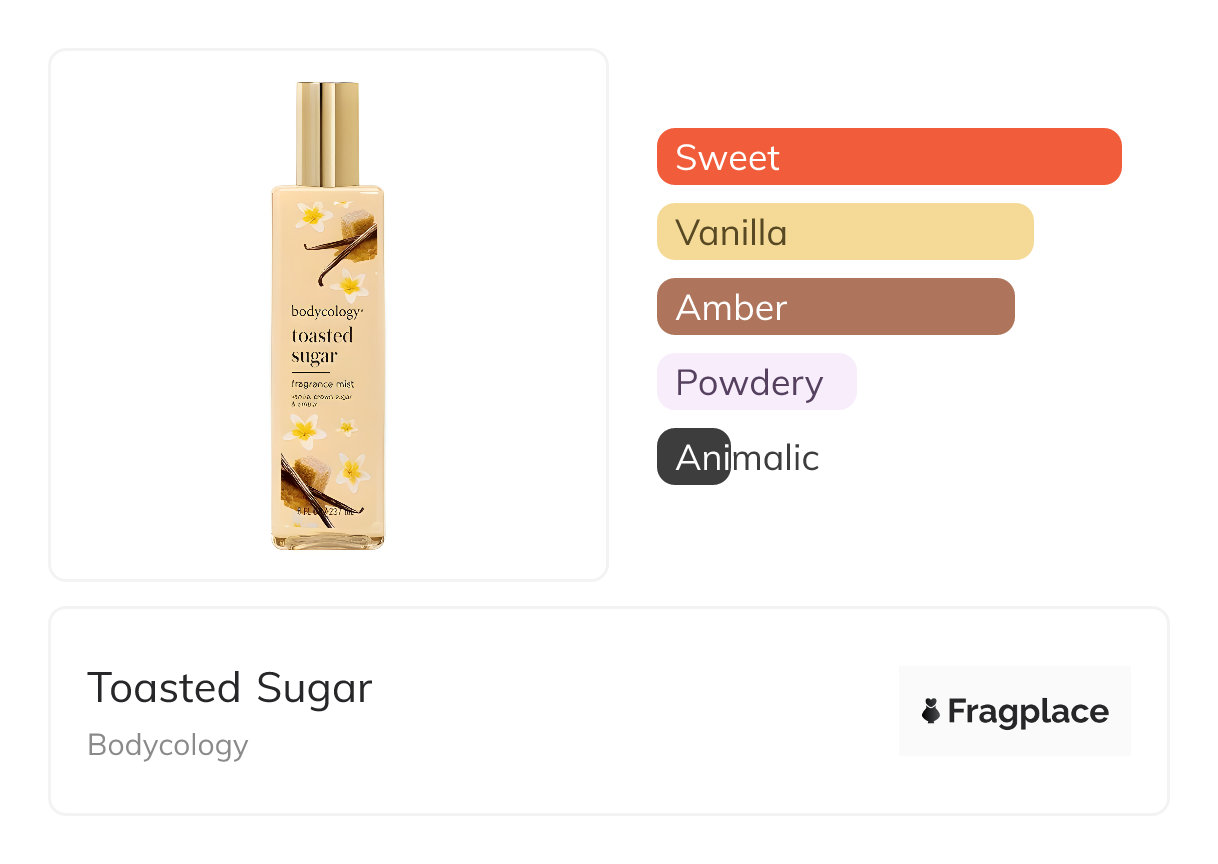Click the 'Sweet' label text
Screen dimensions: 1218x864
point(727,157)
